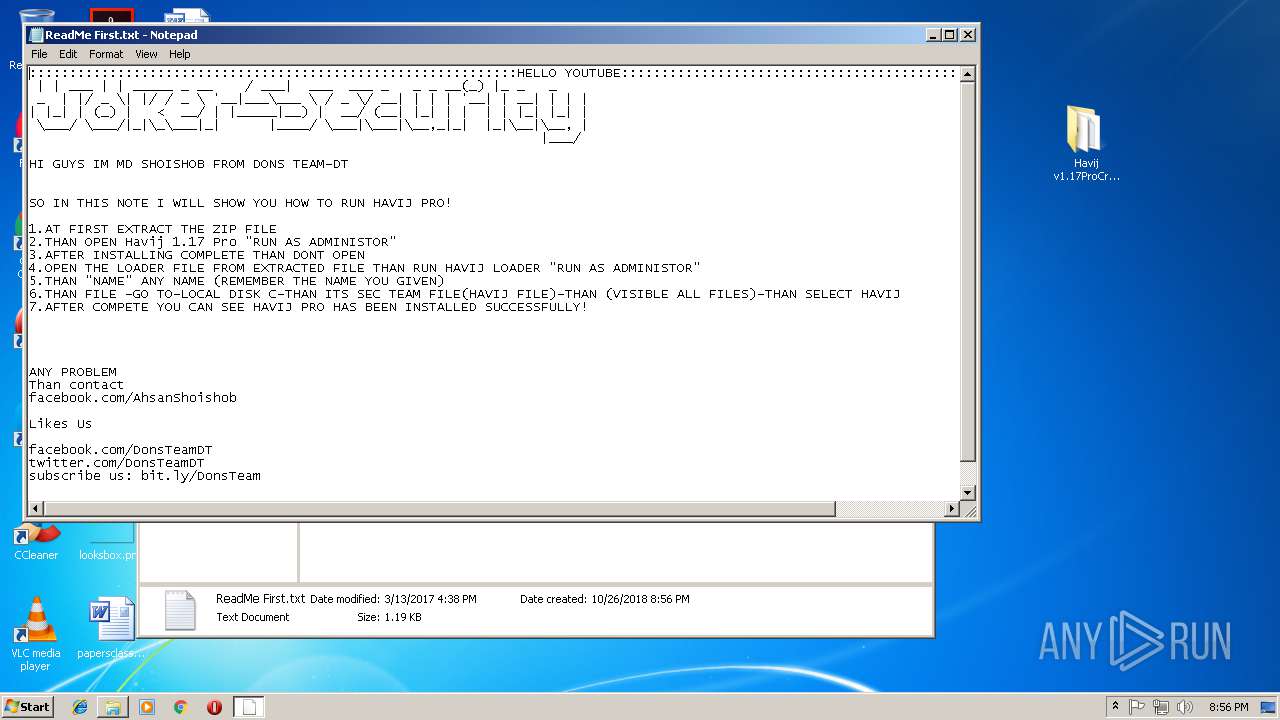Open the File menu in Notepad
Image resolution: width=1280 pixels, height=720 pixels.
39,54
